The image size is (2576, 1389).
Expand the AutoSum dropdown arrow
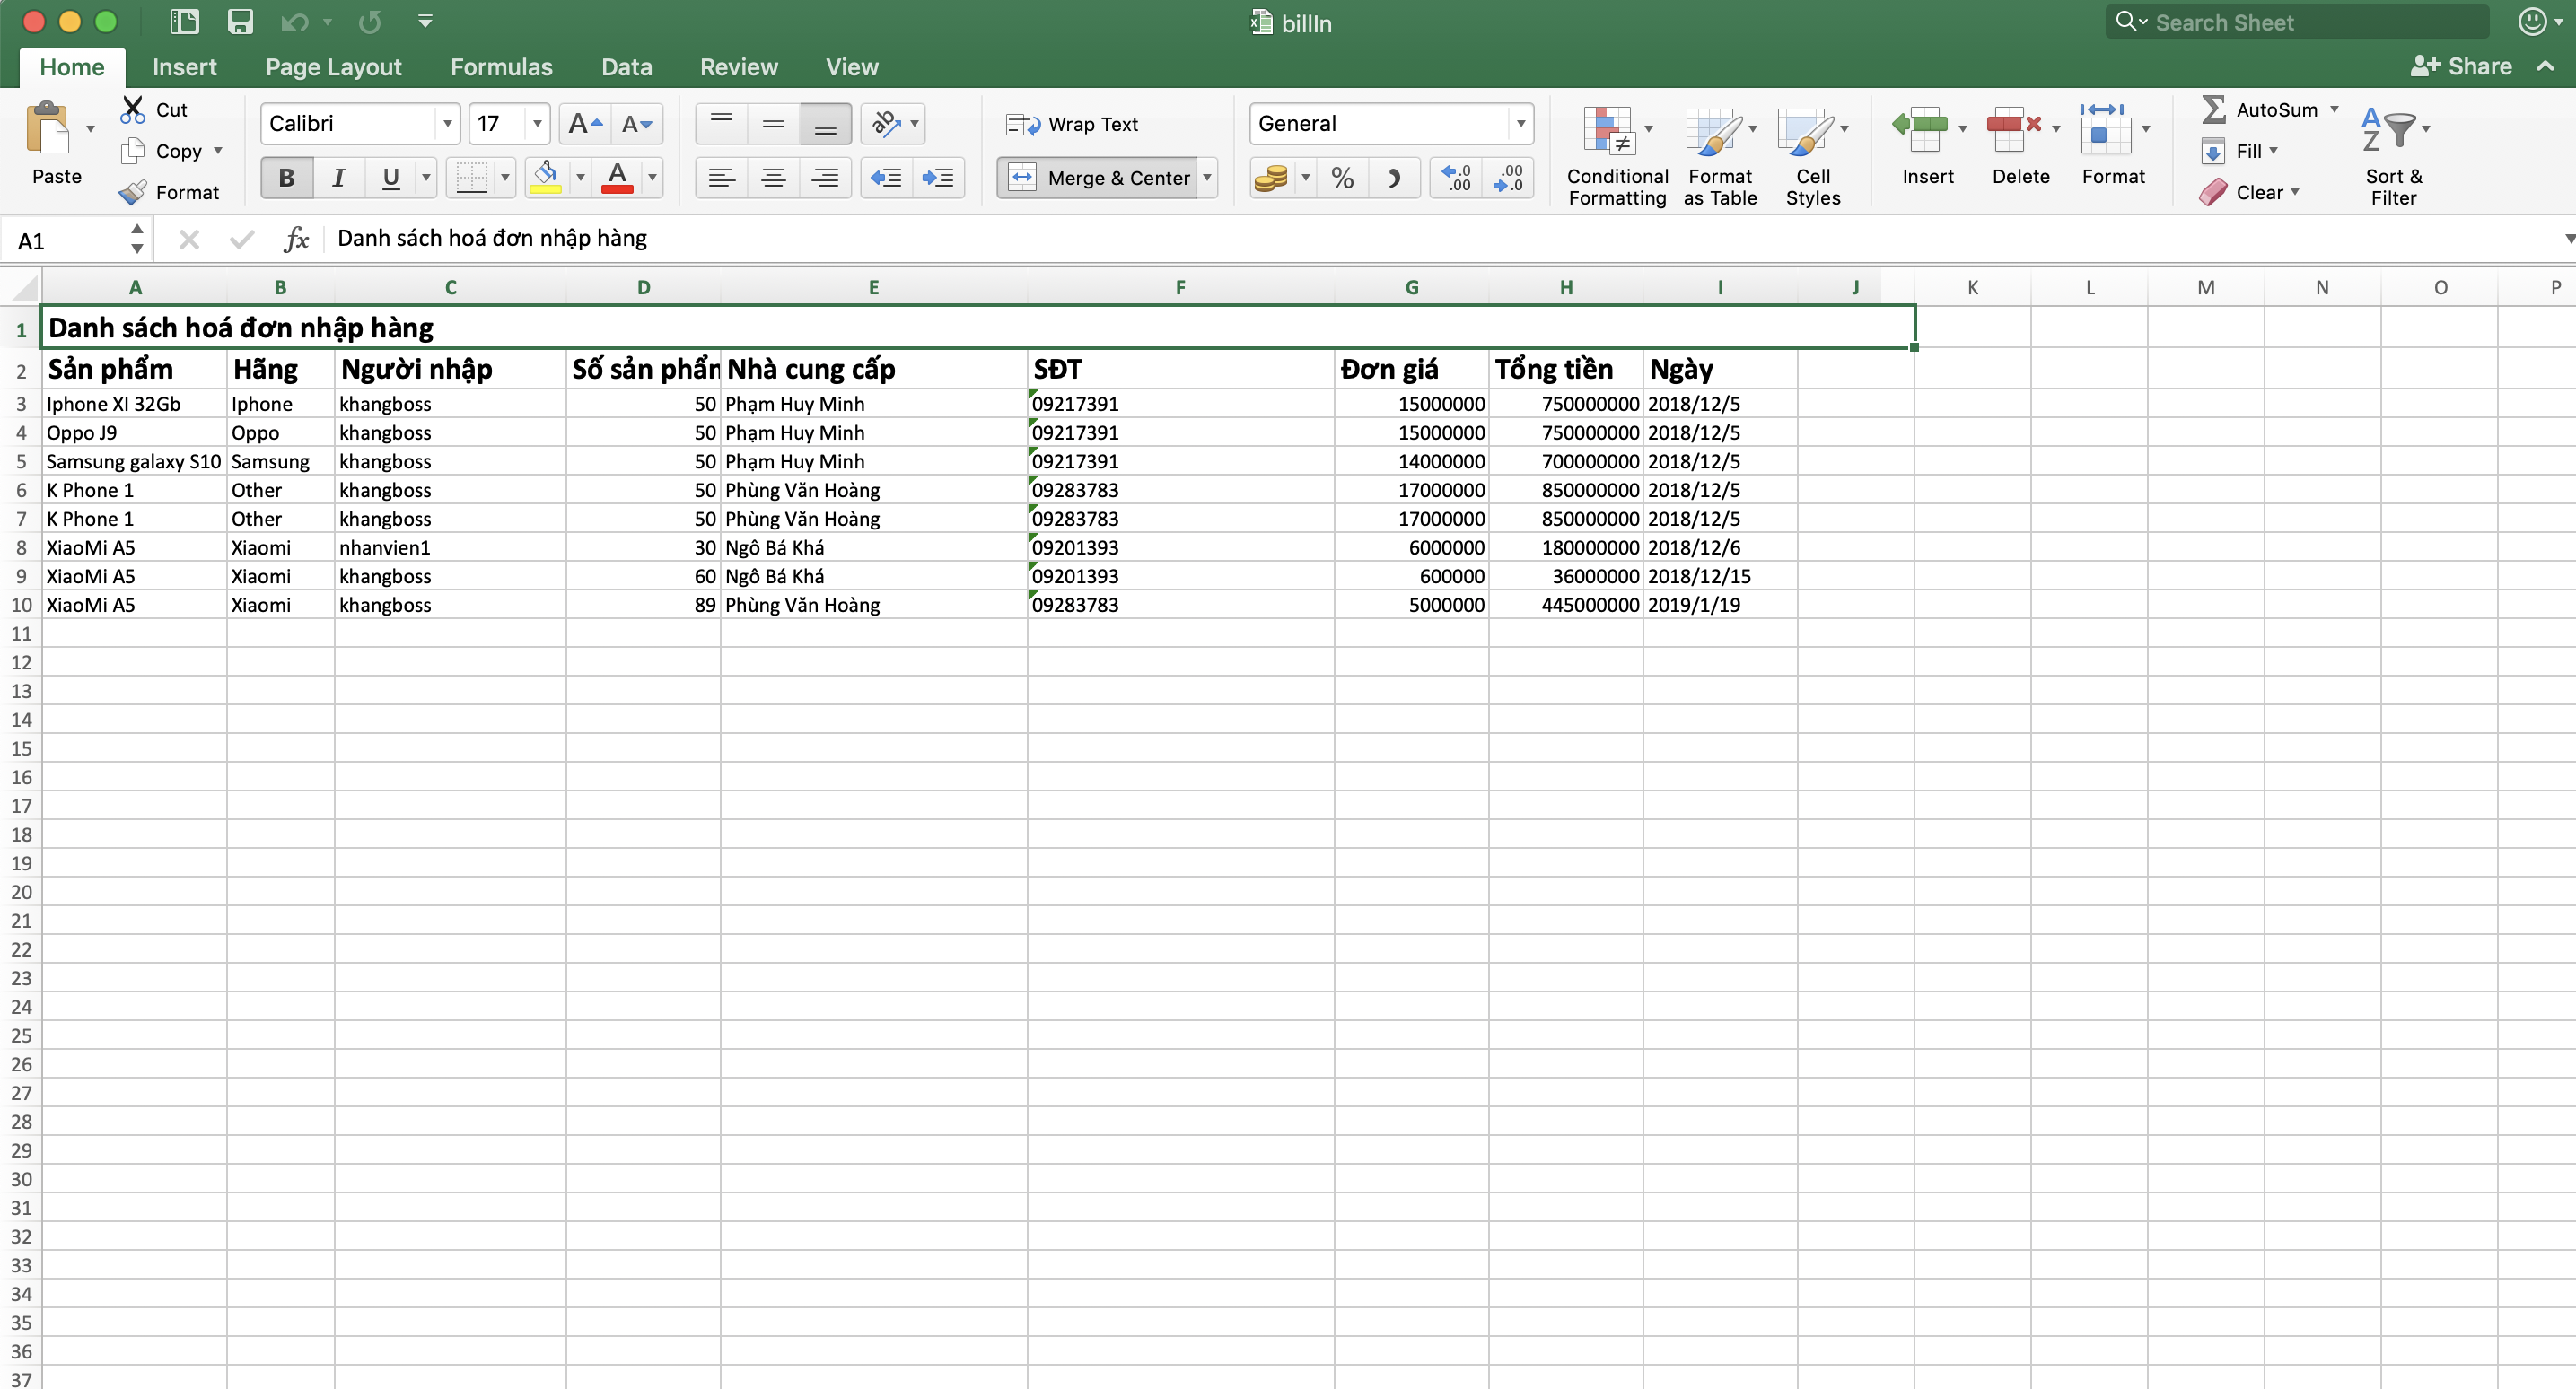[2334, 109]
